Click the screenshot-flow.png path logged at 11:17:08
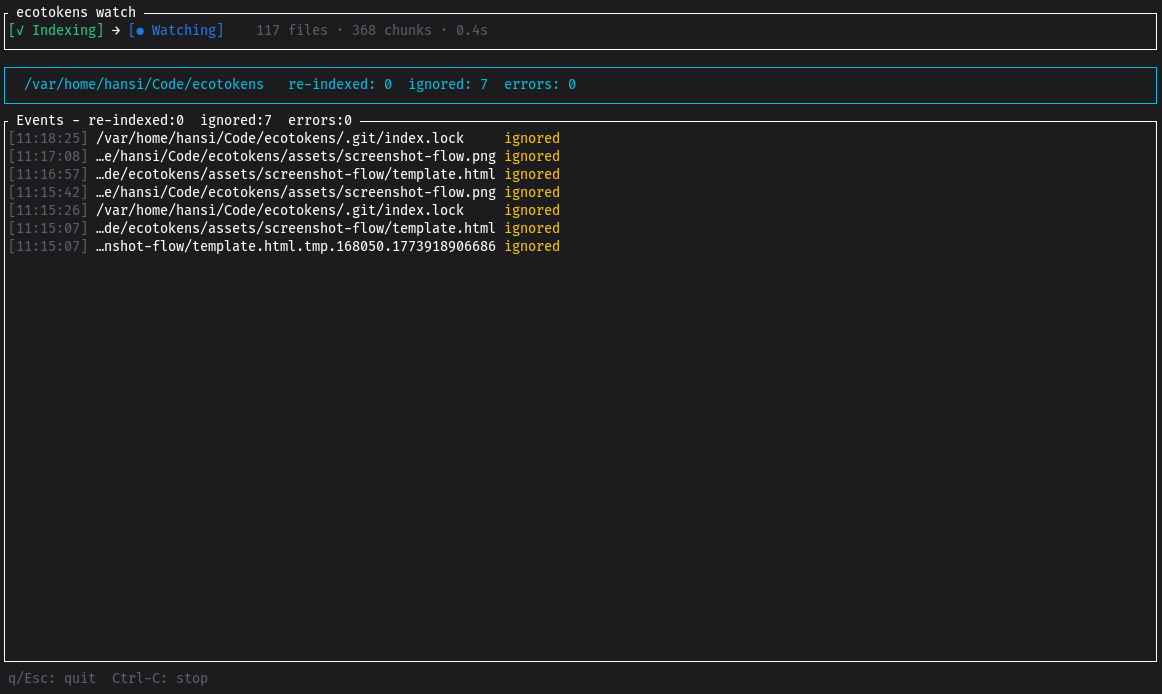The width and height of the screenshot is (1162, 694). click(x=296, y=156)
